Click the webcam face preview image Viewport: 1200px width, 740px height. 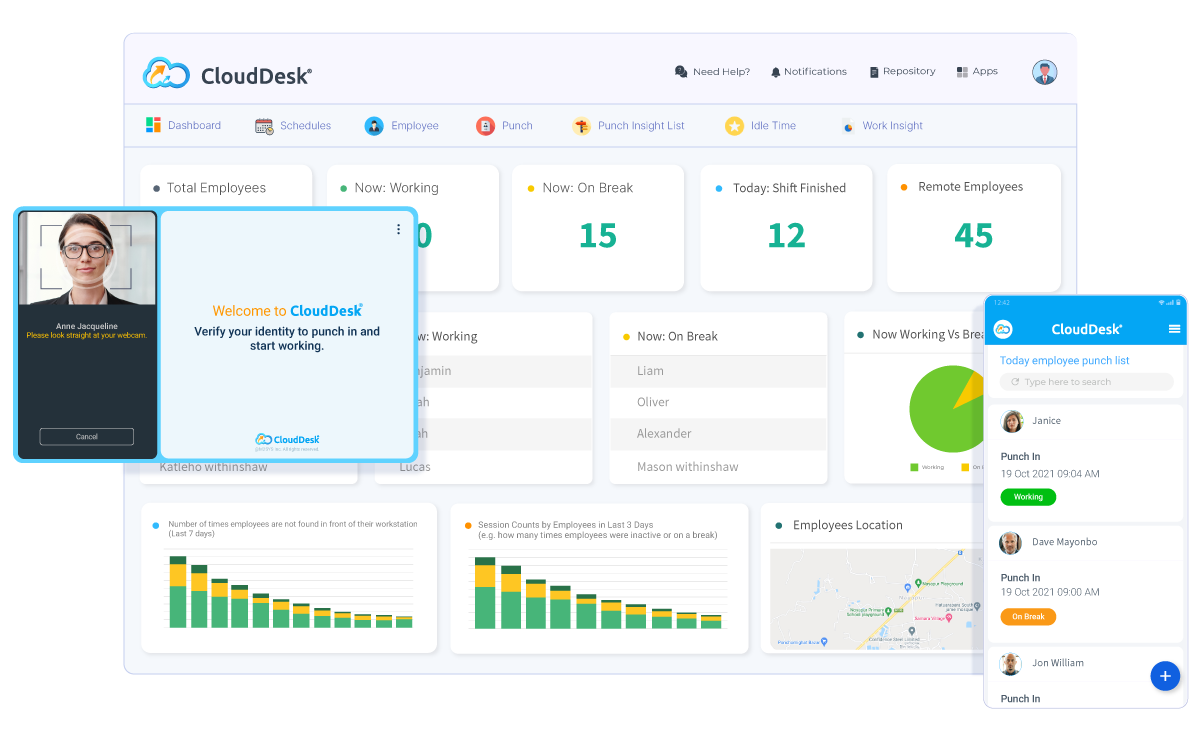coord(87,258)
